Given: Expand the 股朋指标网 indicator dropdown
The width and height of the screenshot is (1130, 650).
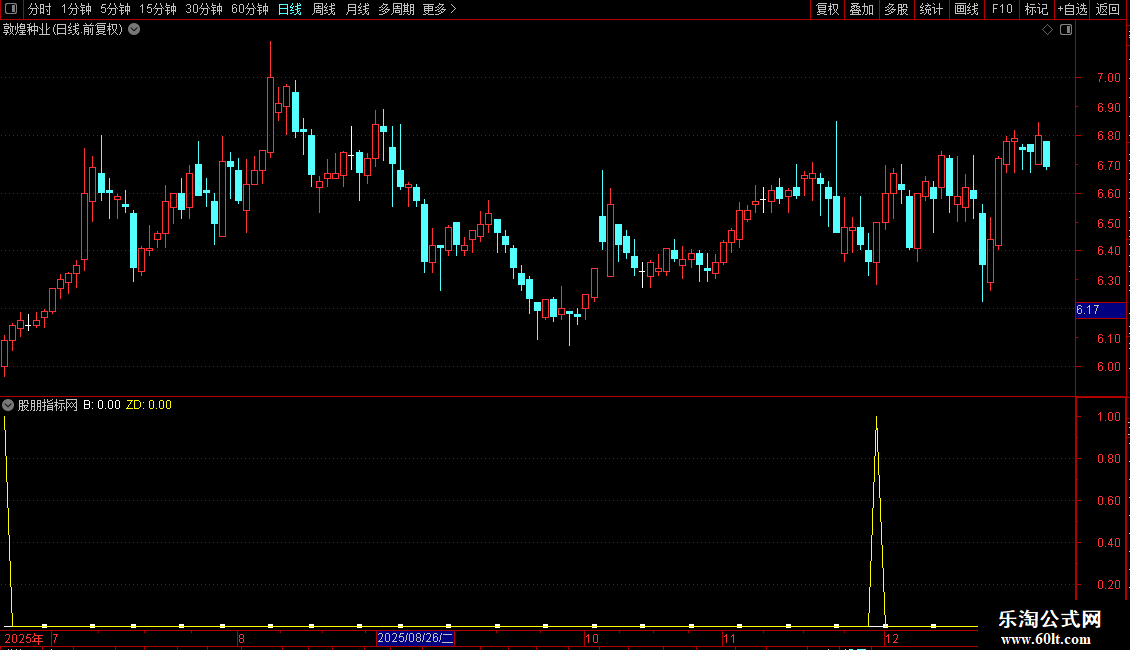Looking at the screenshot, I should point(8,405).
